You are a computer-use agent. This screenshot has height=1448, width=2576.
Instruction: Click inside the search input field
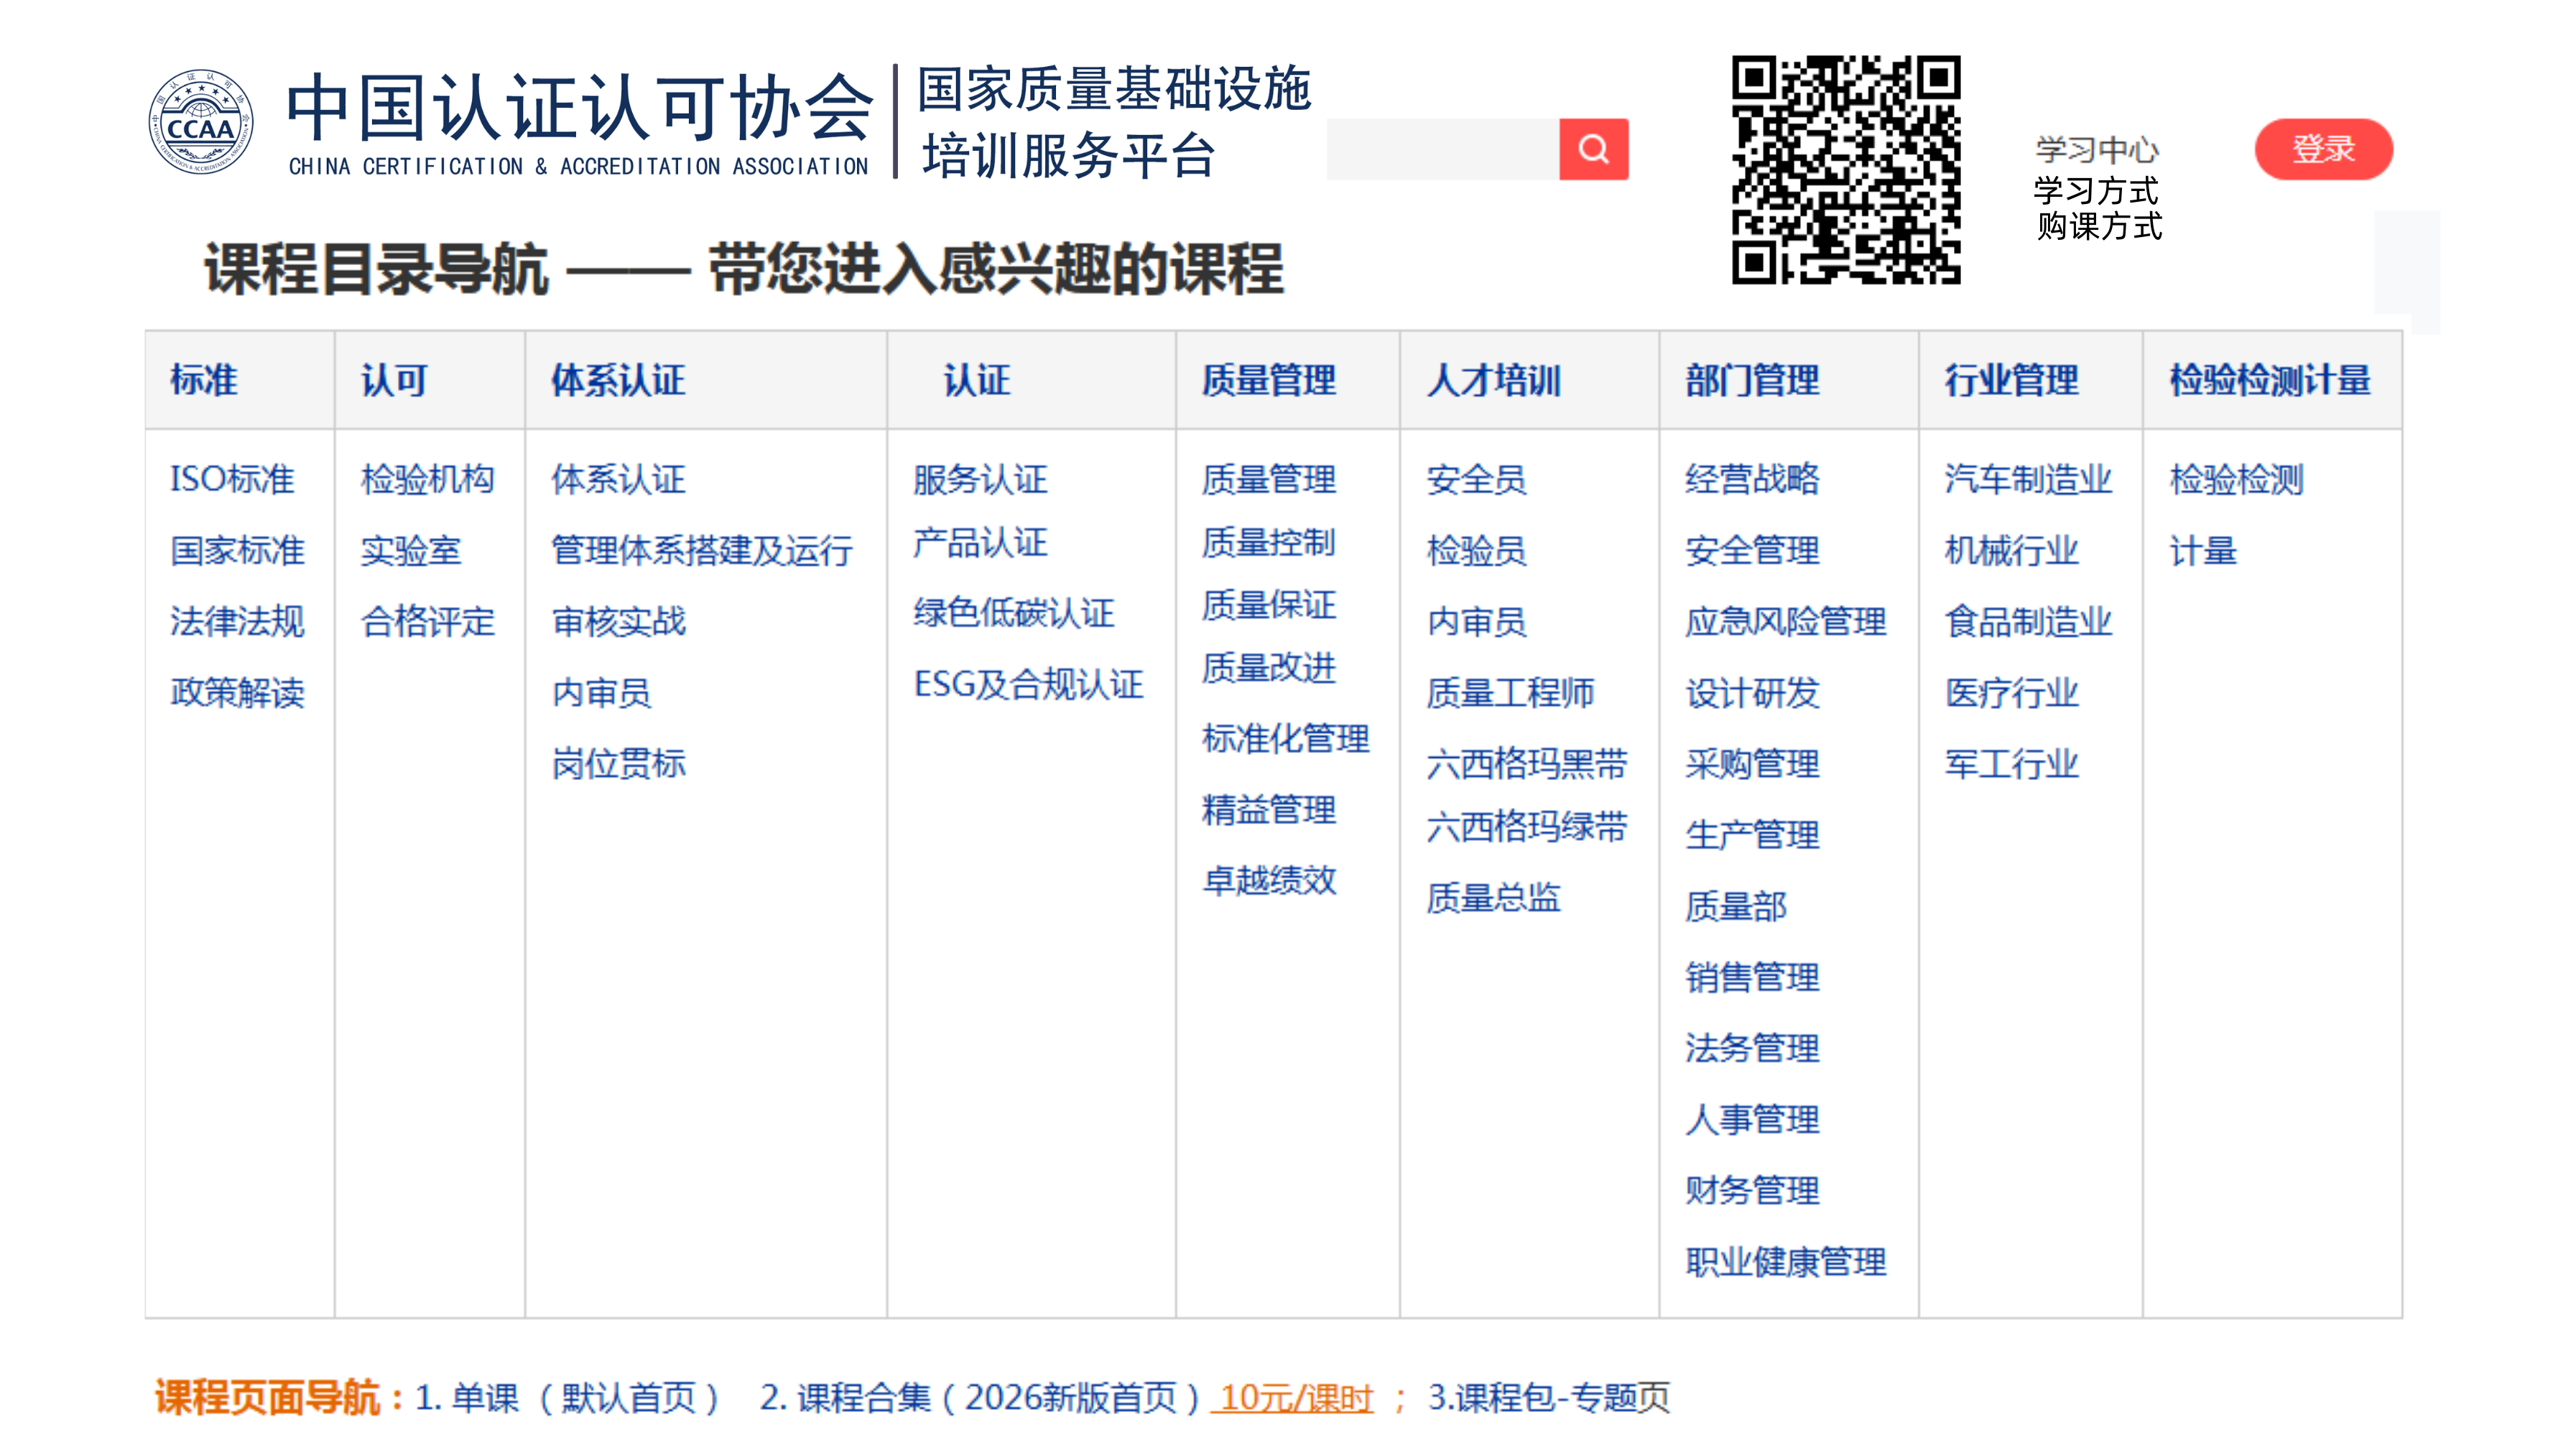click(1442, 150)
